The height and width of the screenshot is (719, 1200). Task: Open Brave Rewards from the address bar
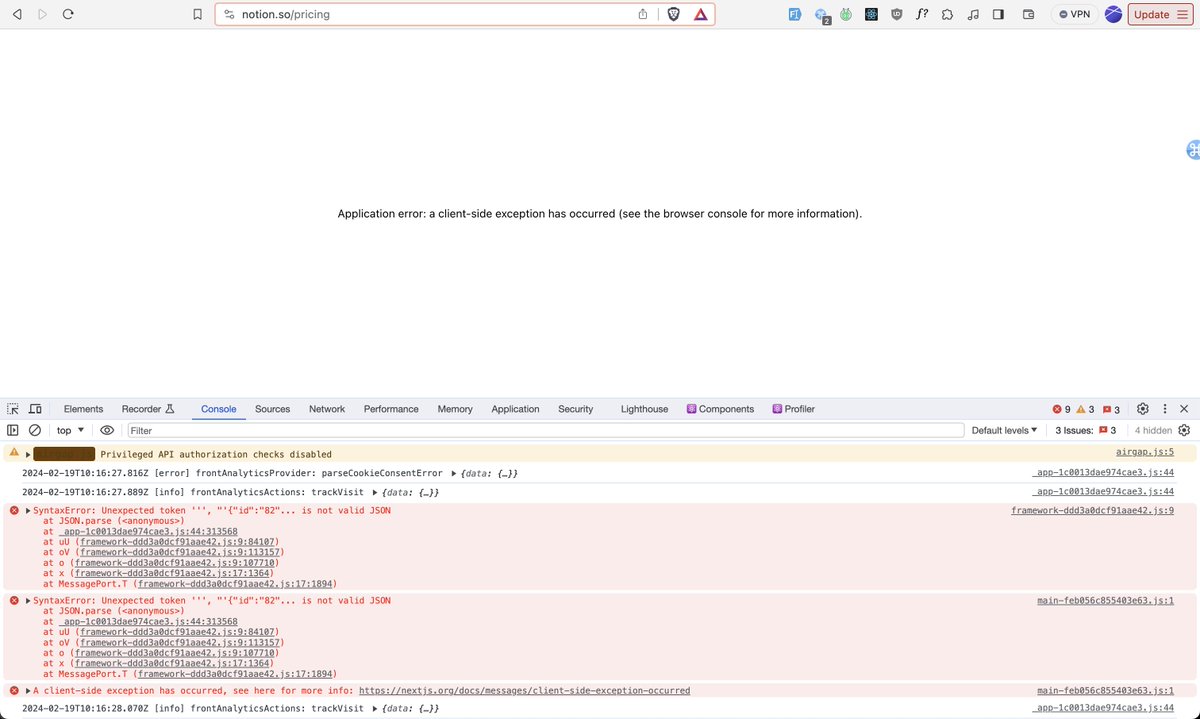click(700, 15)
